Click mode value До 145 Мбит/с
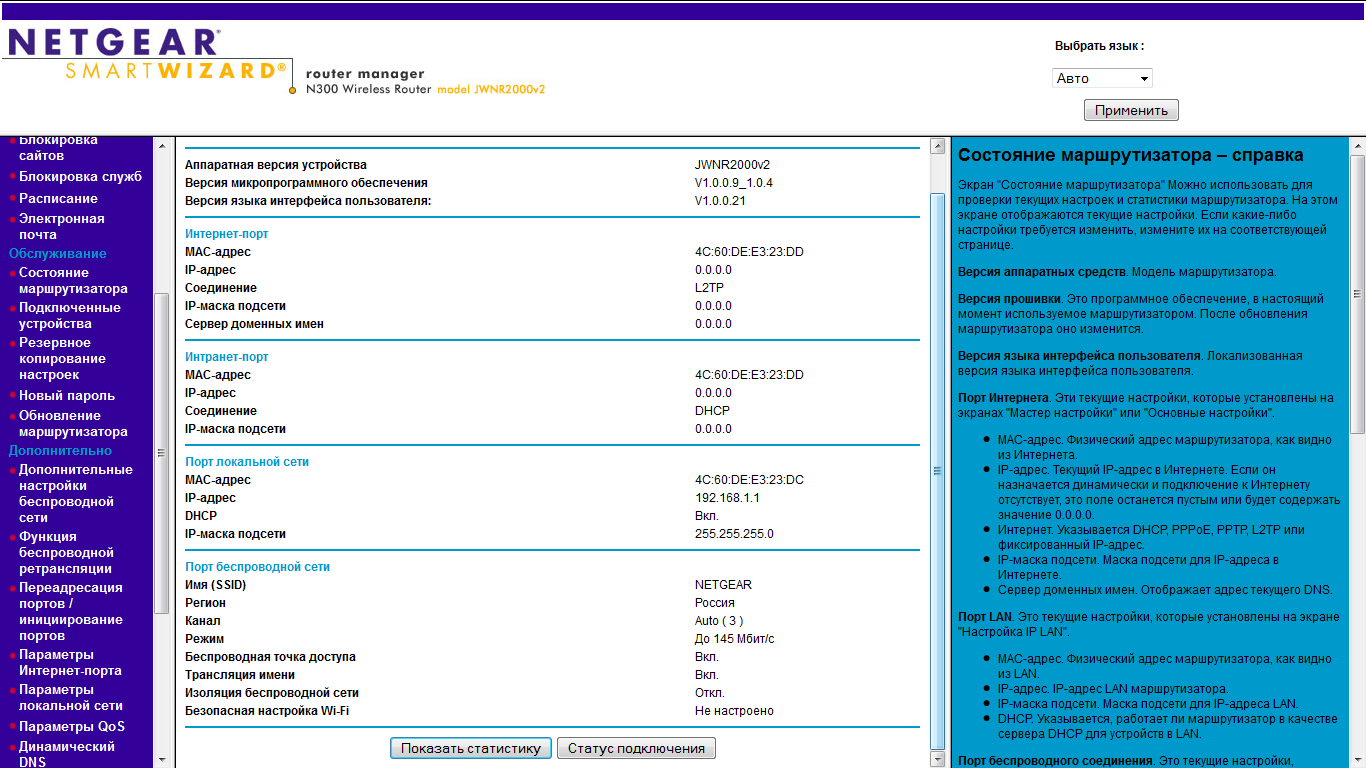1366x768 pixels. point(734,639)
